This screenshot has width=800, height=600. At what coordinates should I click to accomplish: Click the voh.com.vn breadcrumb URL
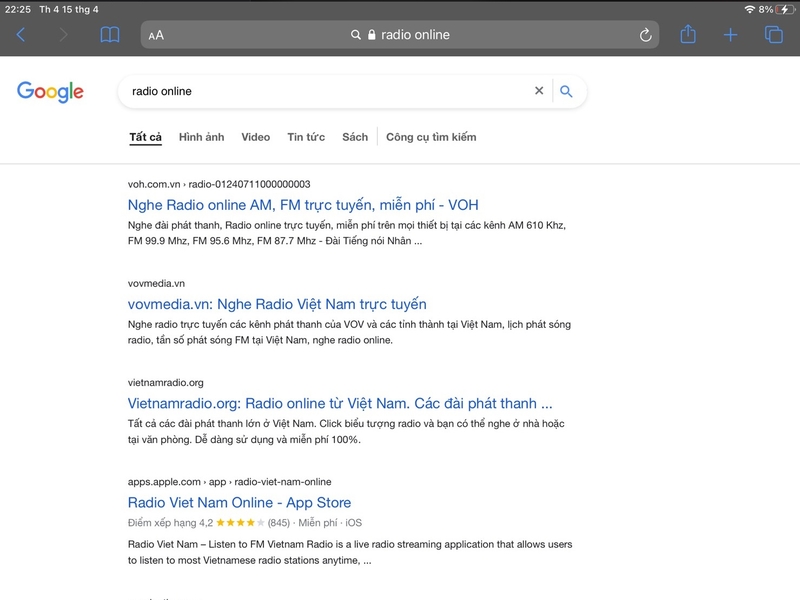click(x=219, y=184)
